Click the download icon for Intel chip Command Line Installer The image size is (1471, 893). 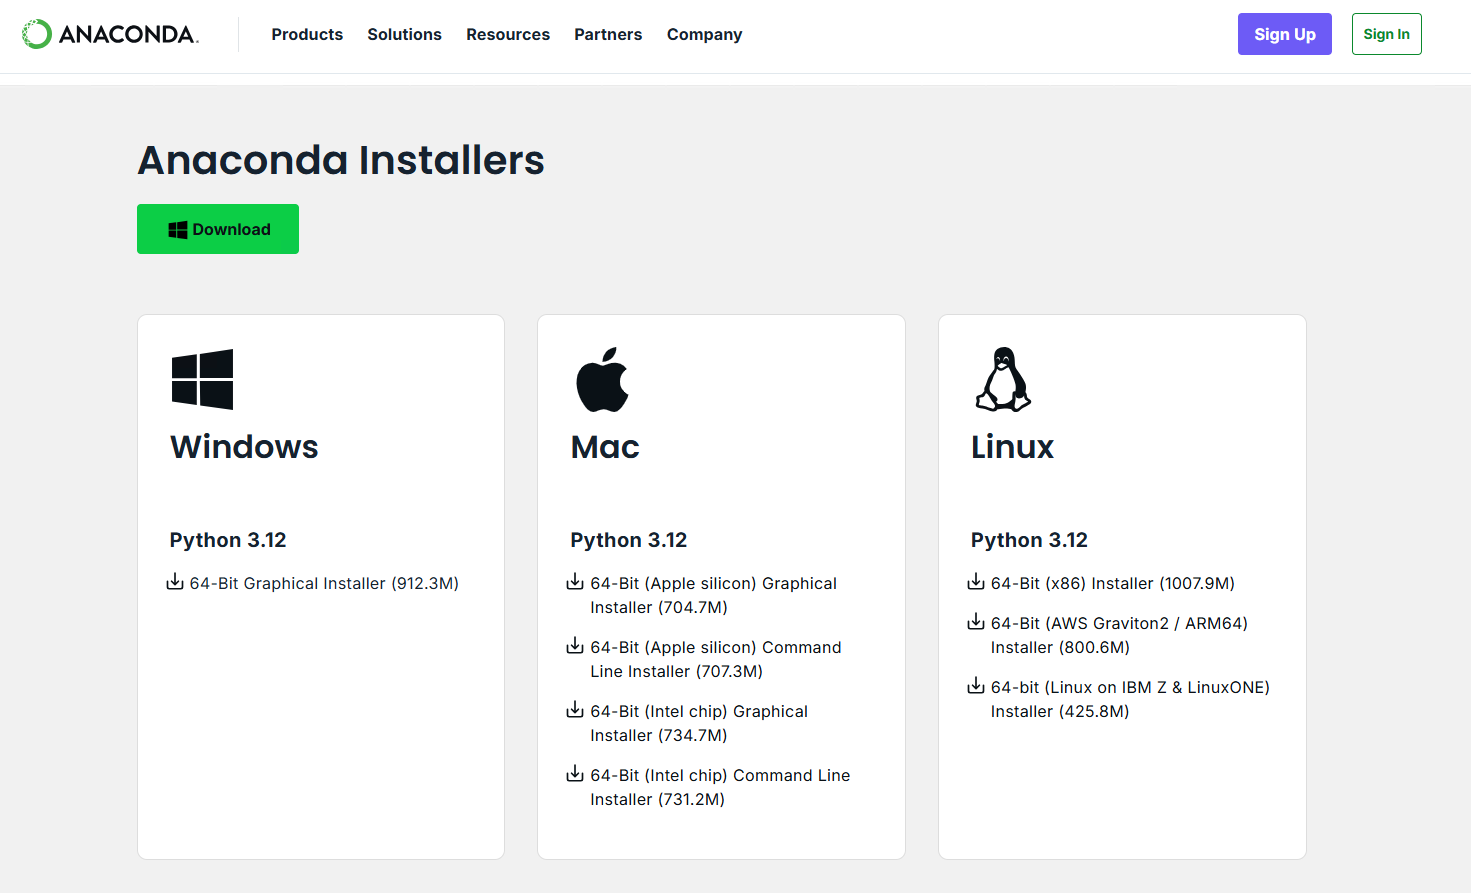coord(575,774)
